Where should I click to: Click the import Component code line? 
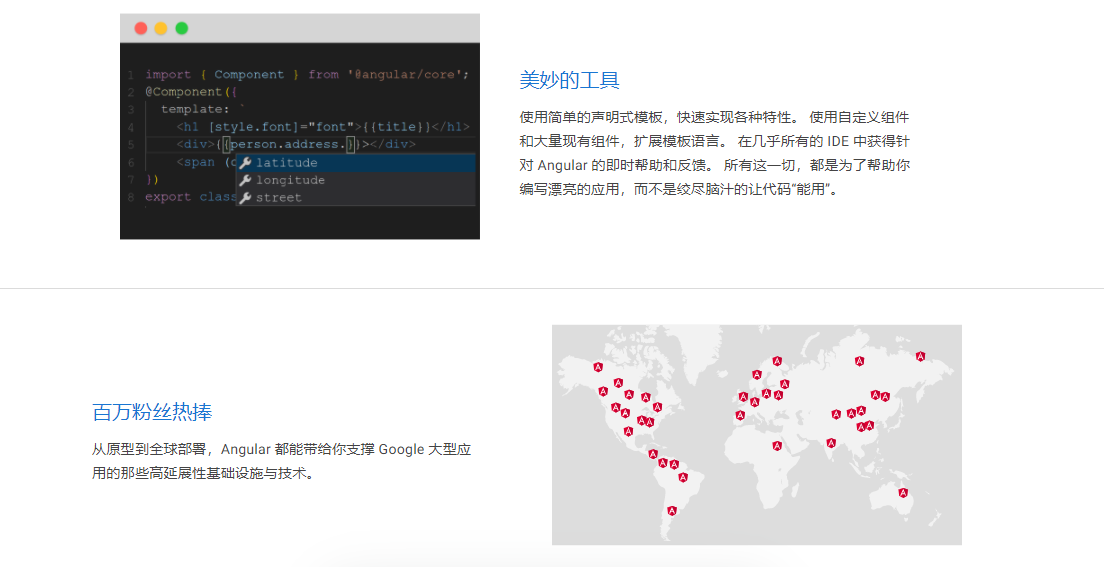click(307, 75)
